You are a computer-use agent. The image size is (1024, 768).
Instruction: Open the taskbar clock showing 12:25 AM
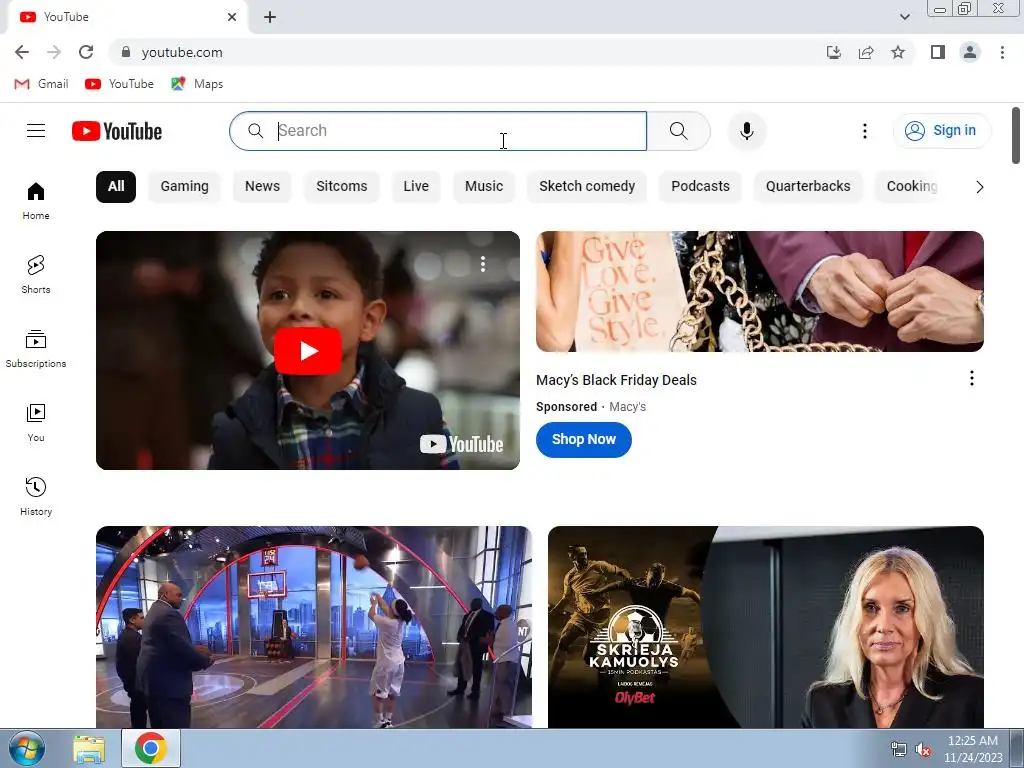pyautogui.click(x=972, y=749)
